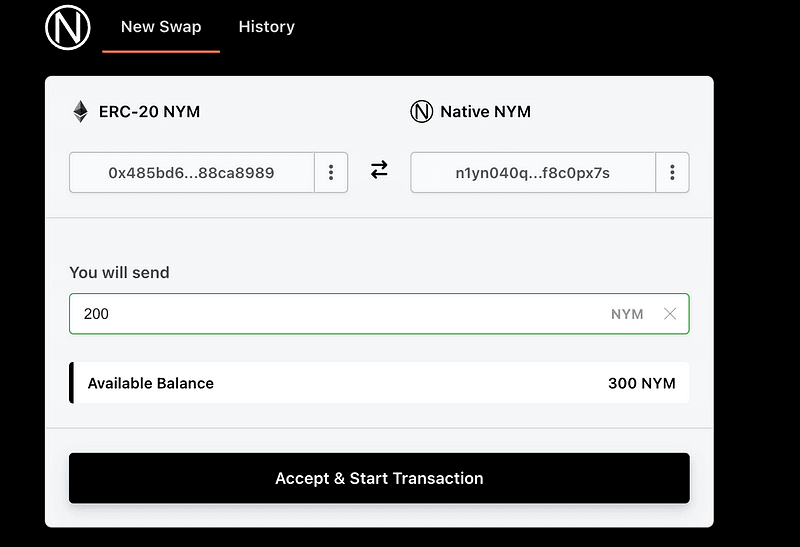Image resolution: width=800 pixels, height=547 pixels.
Task: Click the NYM currency suffix in amount field
Action: pyautogui.click(x=627, y=314)
